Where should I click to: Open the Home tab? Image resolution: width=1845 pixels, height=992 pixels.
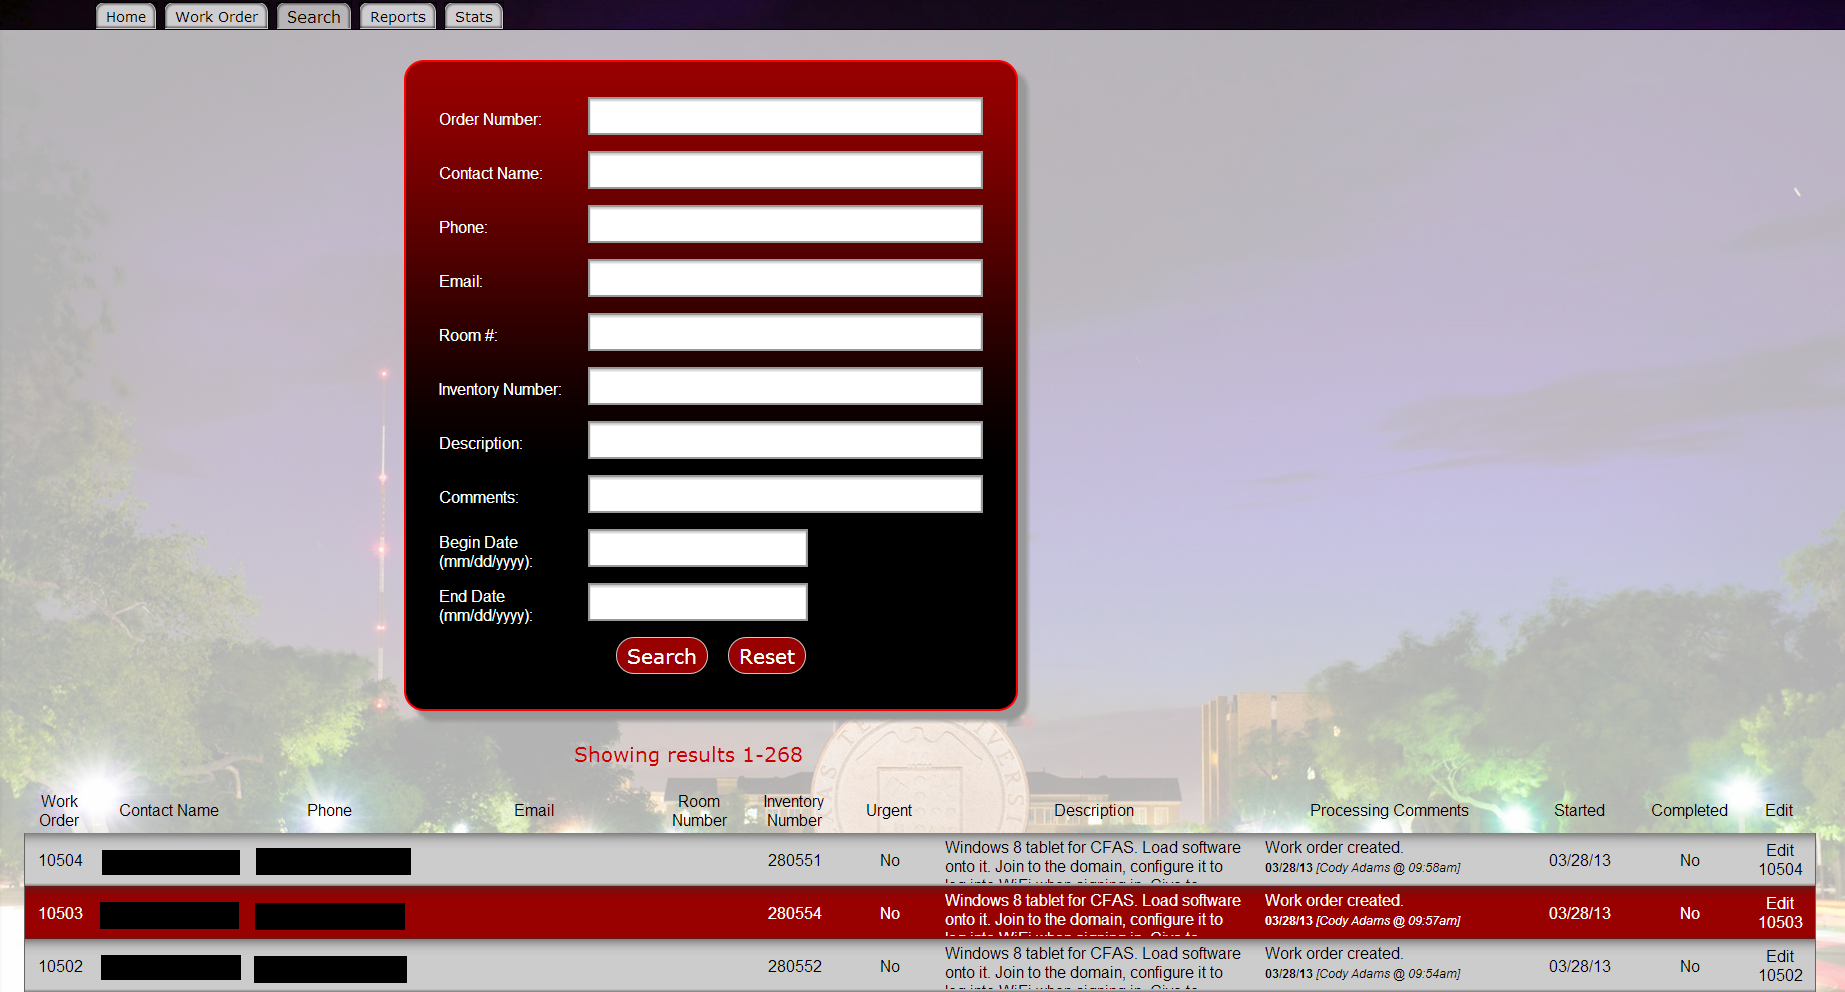tap(126, 17)
